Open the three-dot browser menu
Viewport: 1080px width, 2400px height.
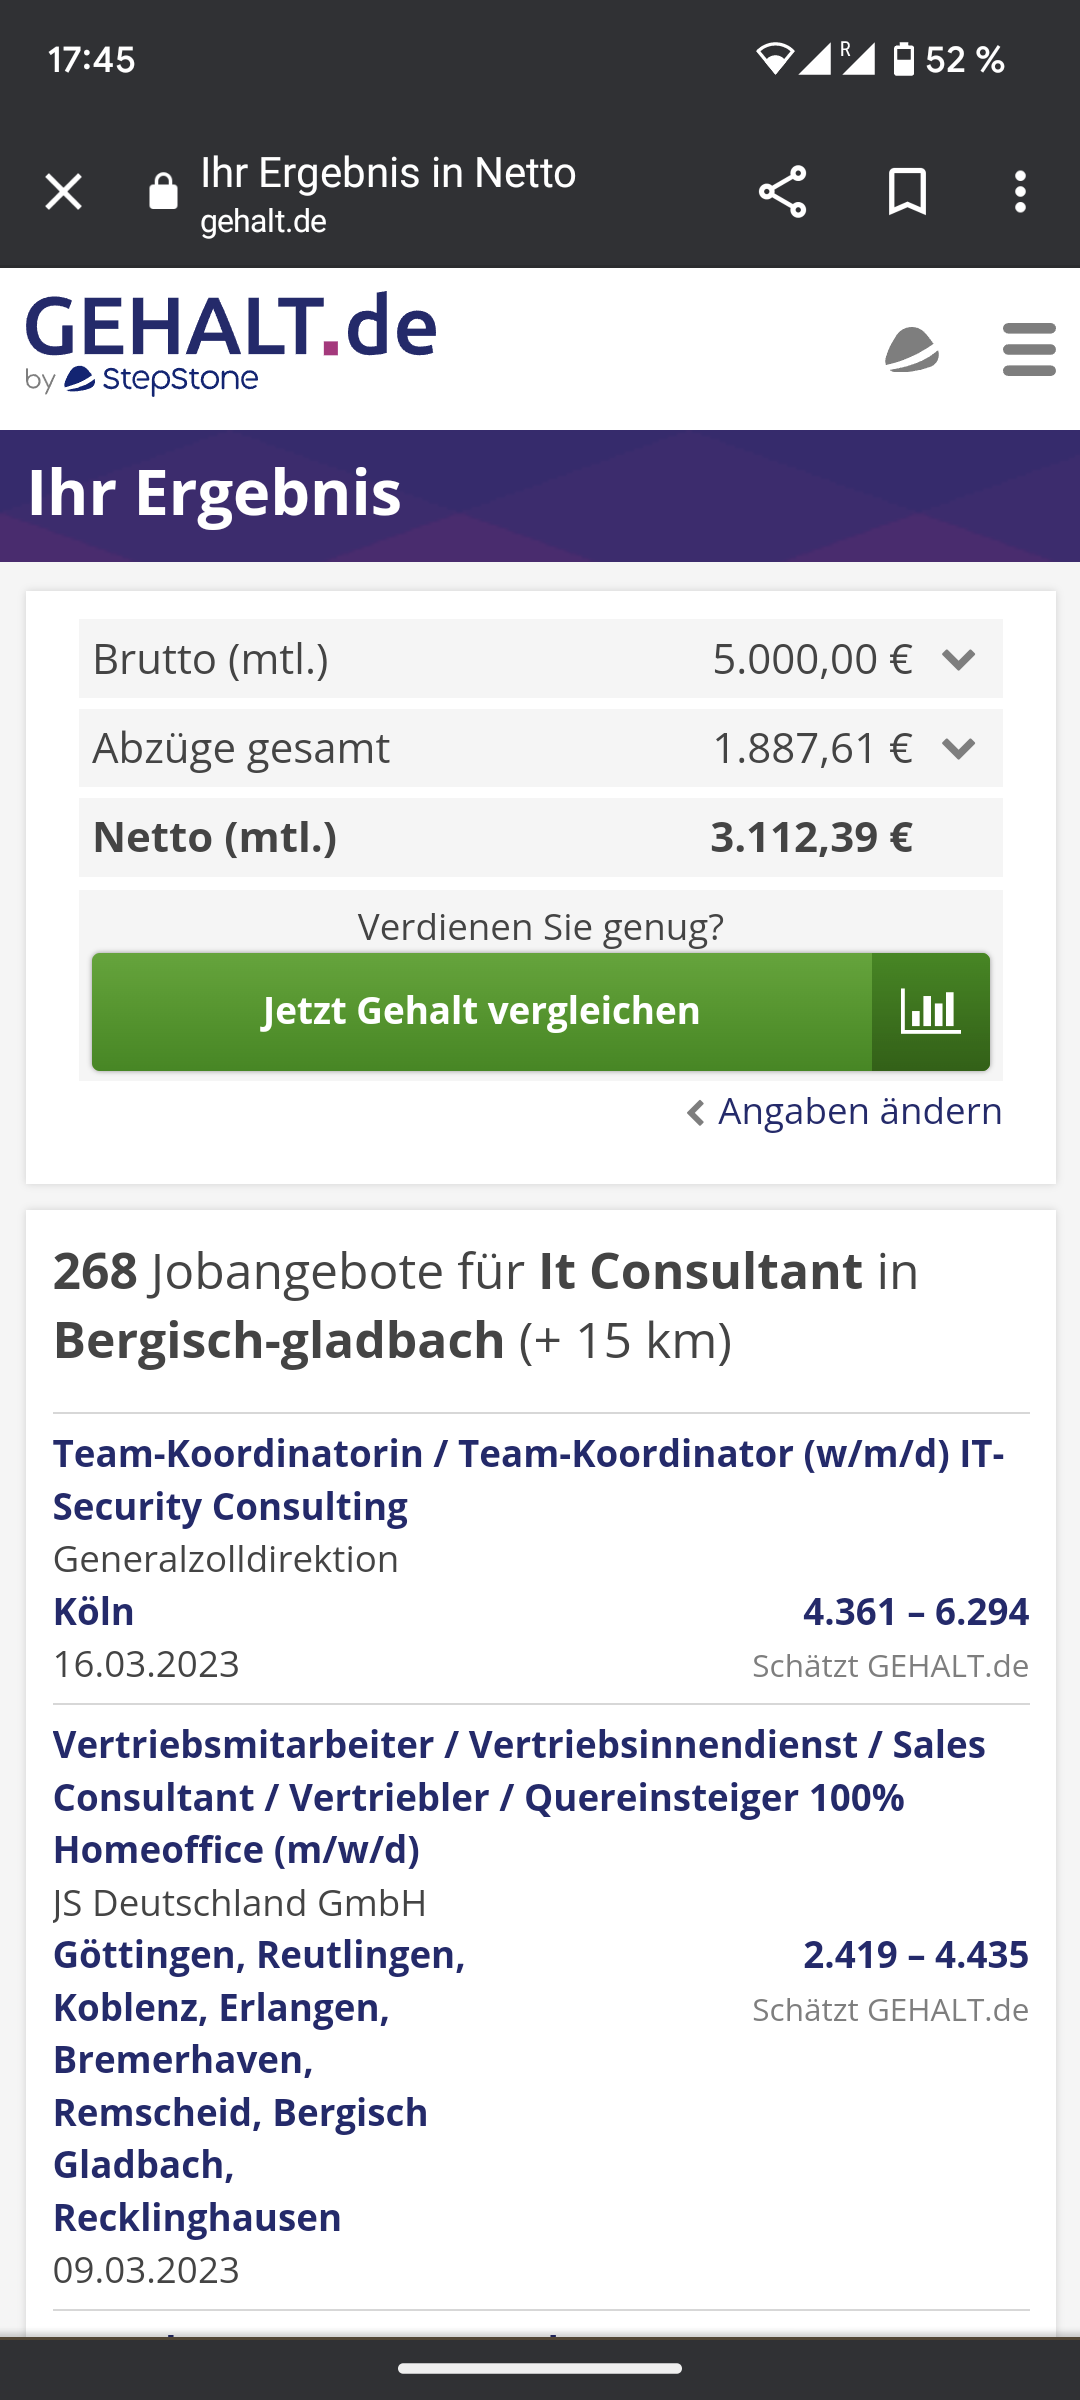point(1020,192)
